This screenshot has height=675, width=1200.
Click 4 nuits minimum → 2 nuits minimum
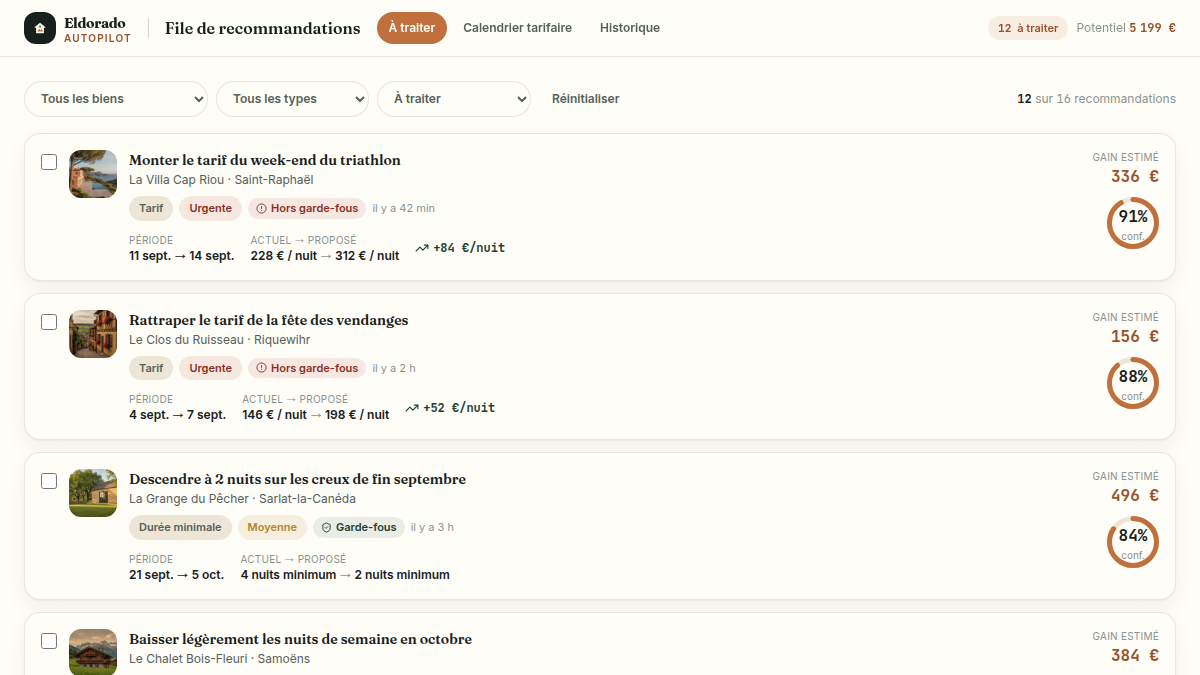click(345, 575)
